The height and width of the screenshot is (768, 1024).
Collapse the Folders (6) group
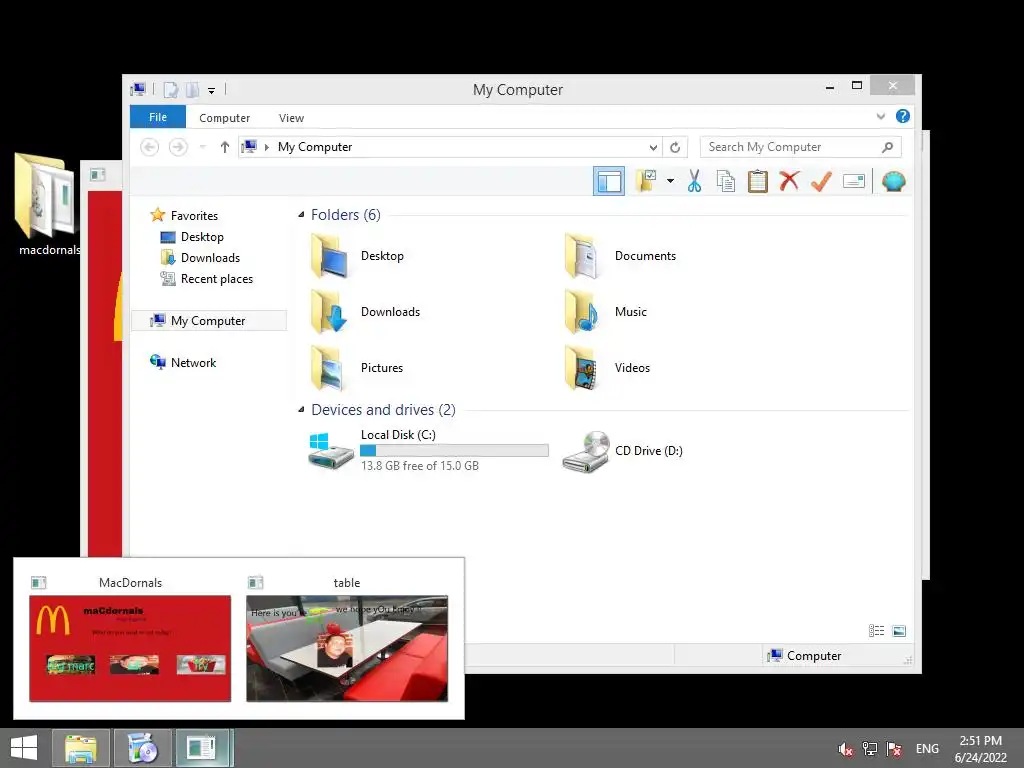point(301,214)
